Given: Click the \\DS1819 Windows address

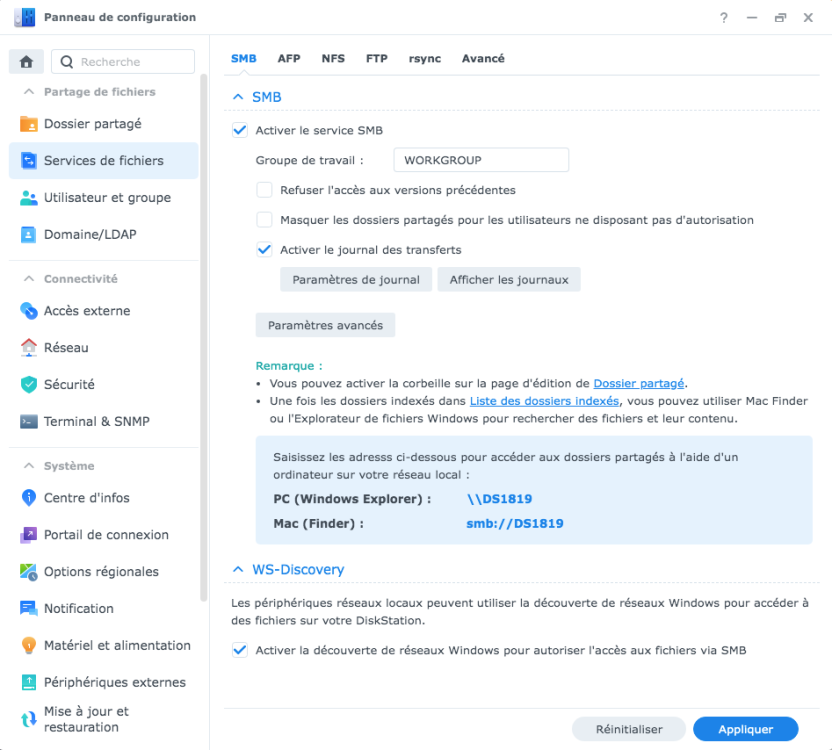Looking at the screenshot, I should pos(499,499).
